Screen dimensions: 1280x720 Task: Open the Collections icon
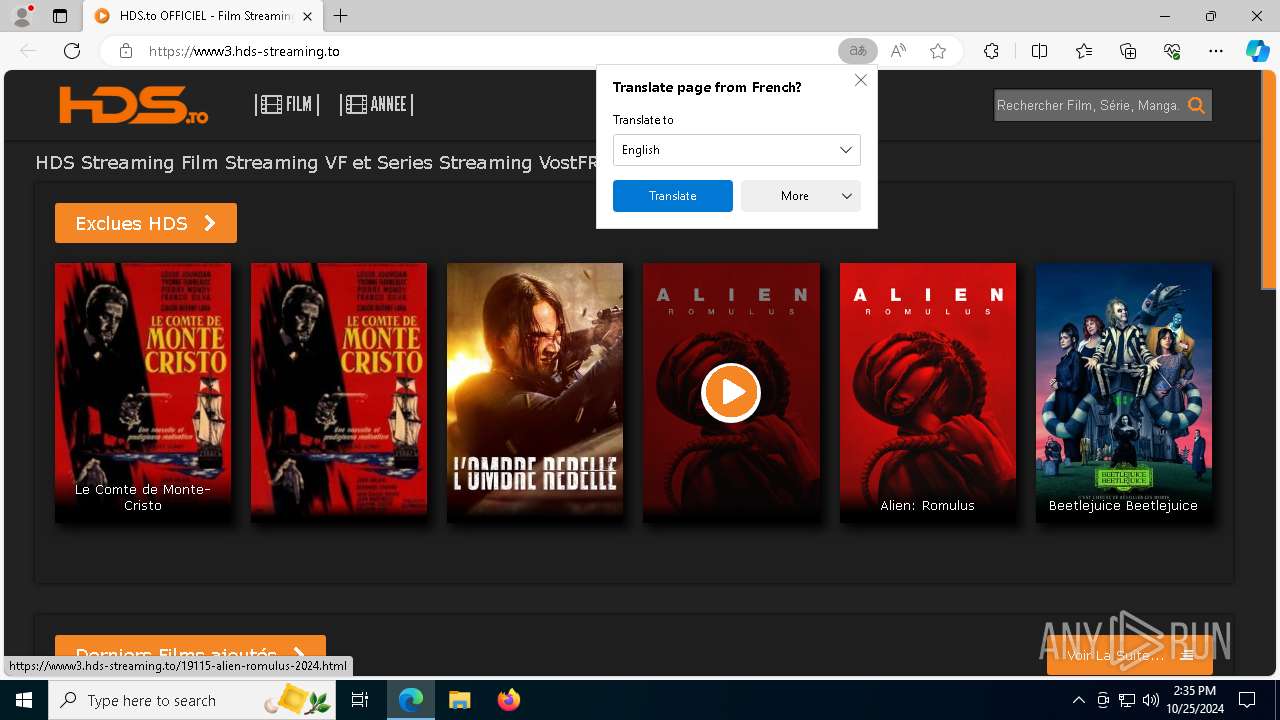click(x=1128, y=51)
